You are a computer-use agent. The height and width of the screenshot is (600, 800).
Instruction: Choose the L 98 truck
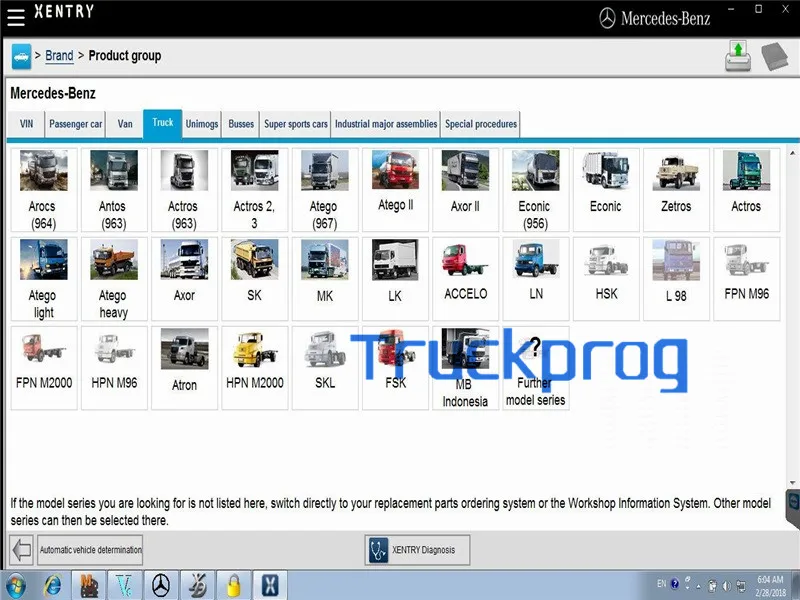[677, 279]
